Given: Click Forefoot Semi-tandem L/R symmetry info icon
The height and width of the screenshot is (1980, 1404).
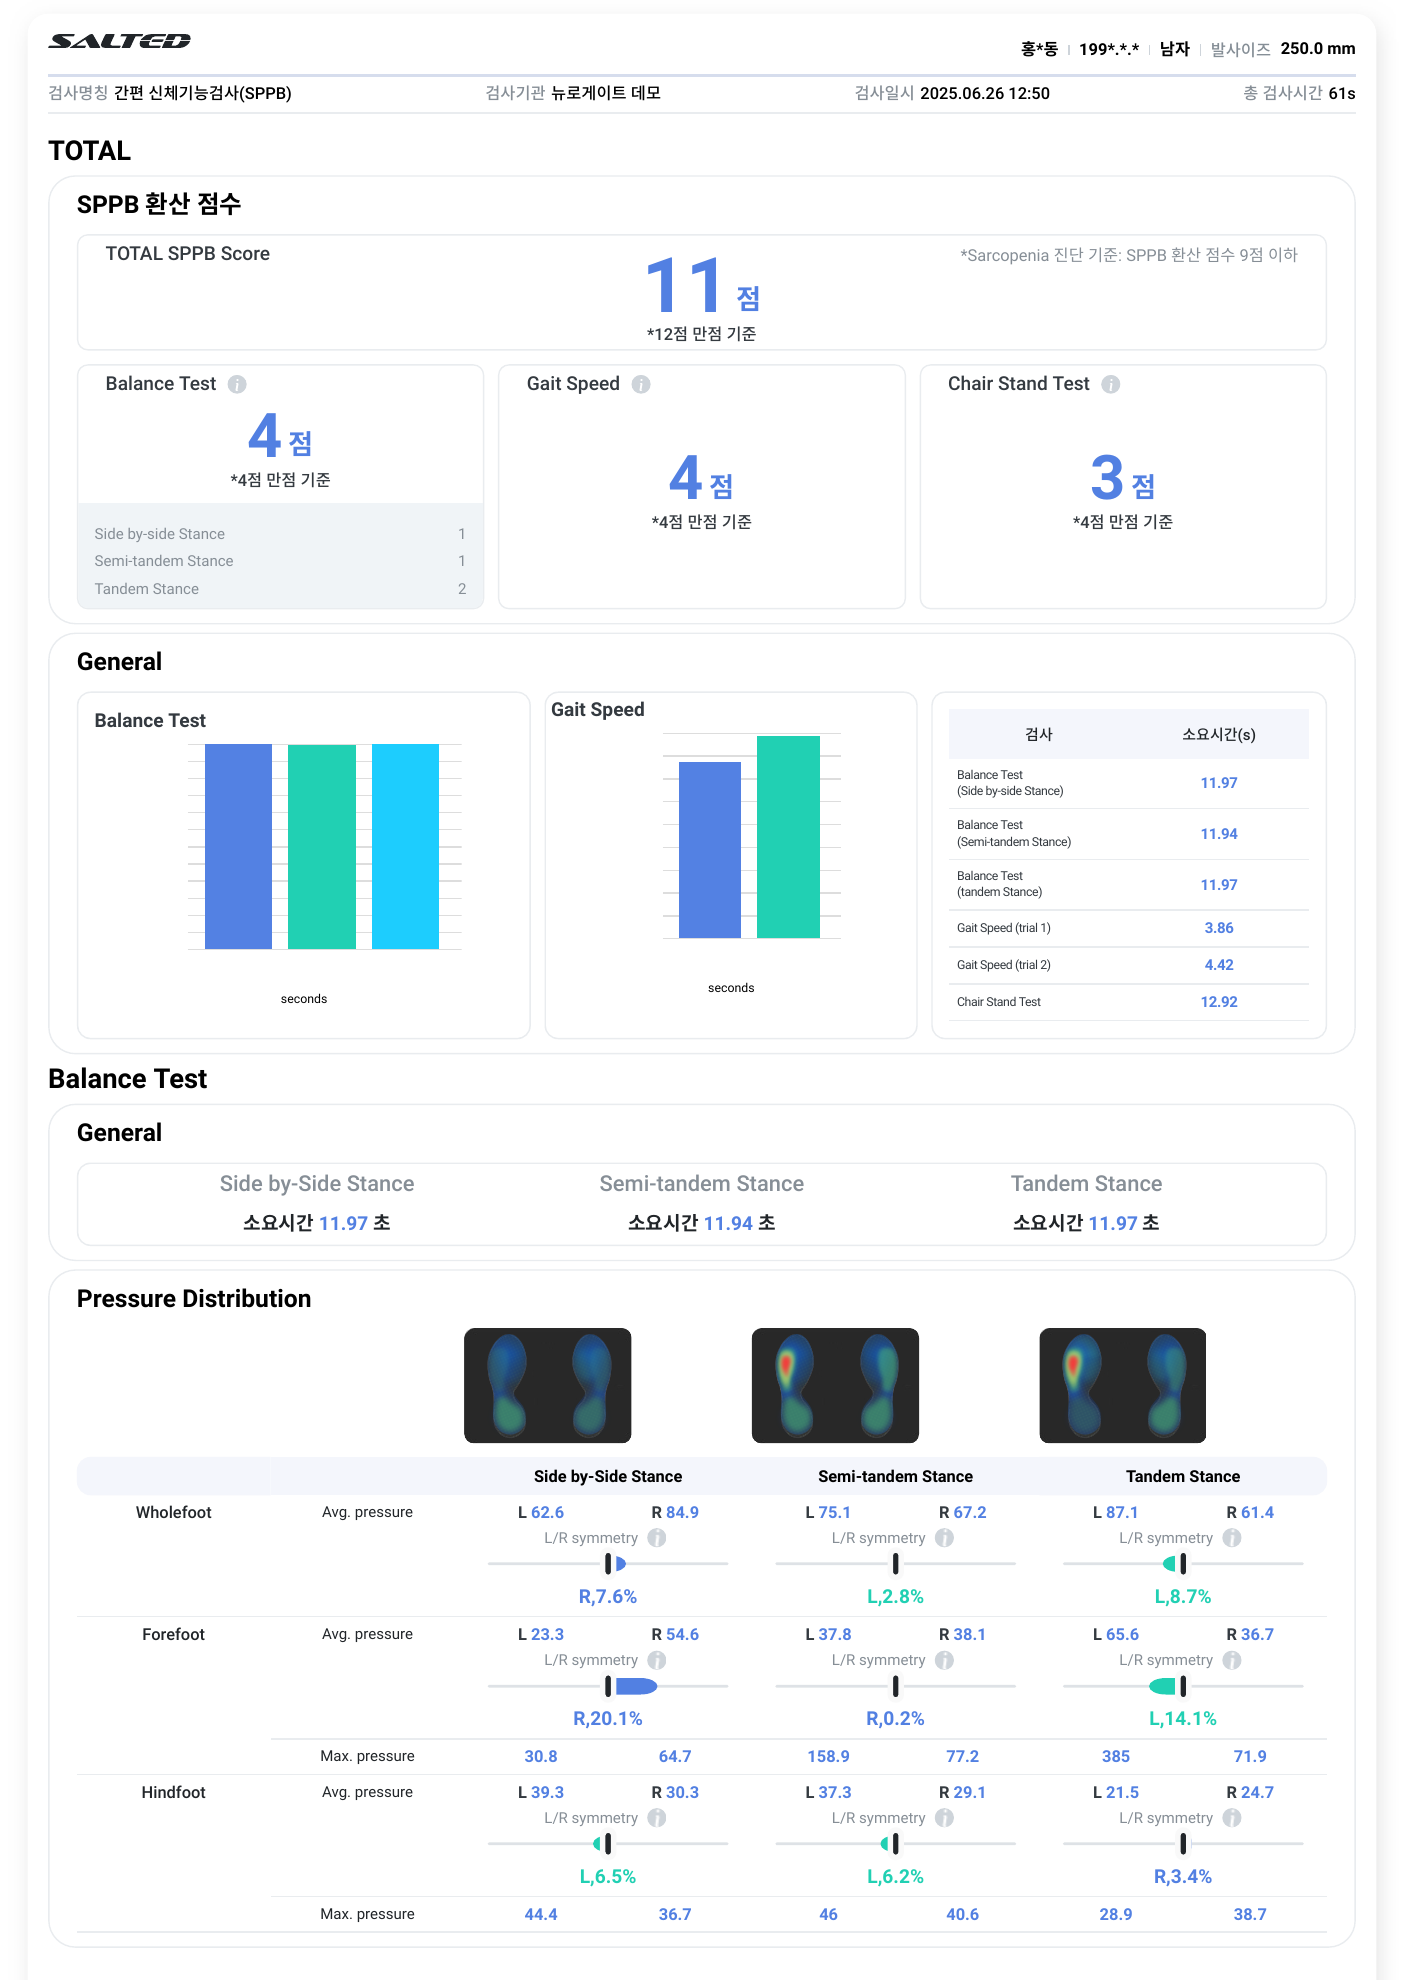Looking at the screenshot, I should tap(944, 1660).
